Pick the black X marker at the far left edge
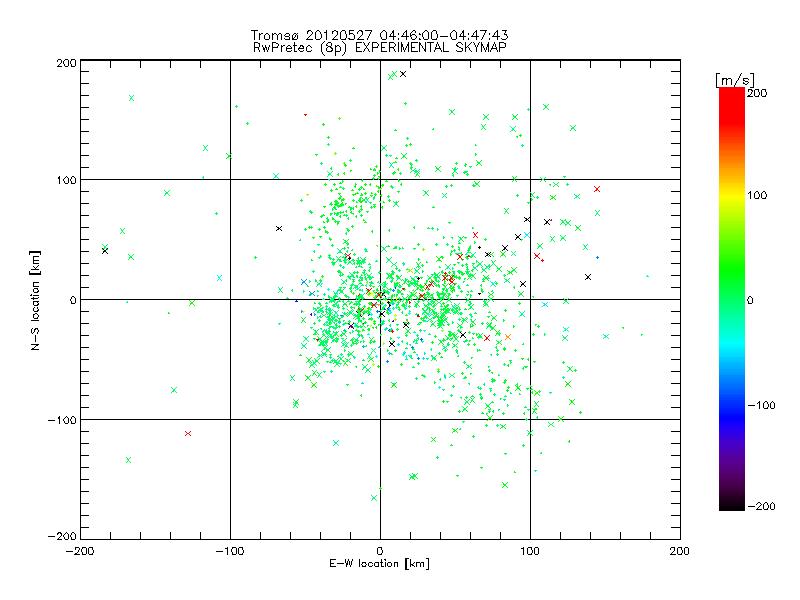The image size is (800, 600). point(105,251)
